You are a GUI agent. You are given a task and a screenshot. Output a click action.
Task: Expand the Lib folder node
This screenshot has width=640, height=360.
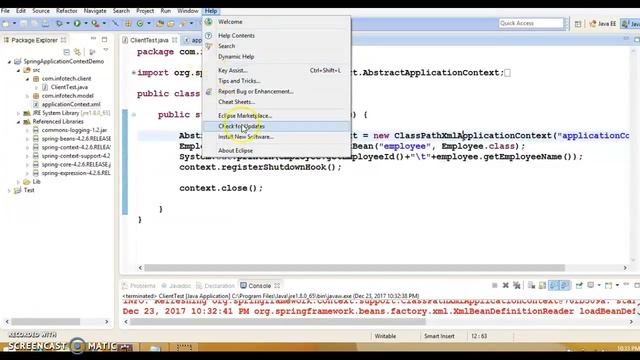point(18,182)
